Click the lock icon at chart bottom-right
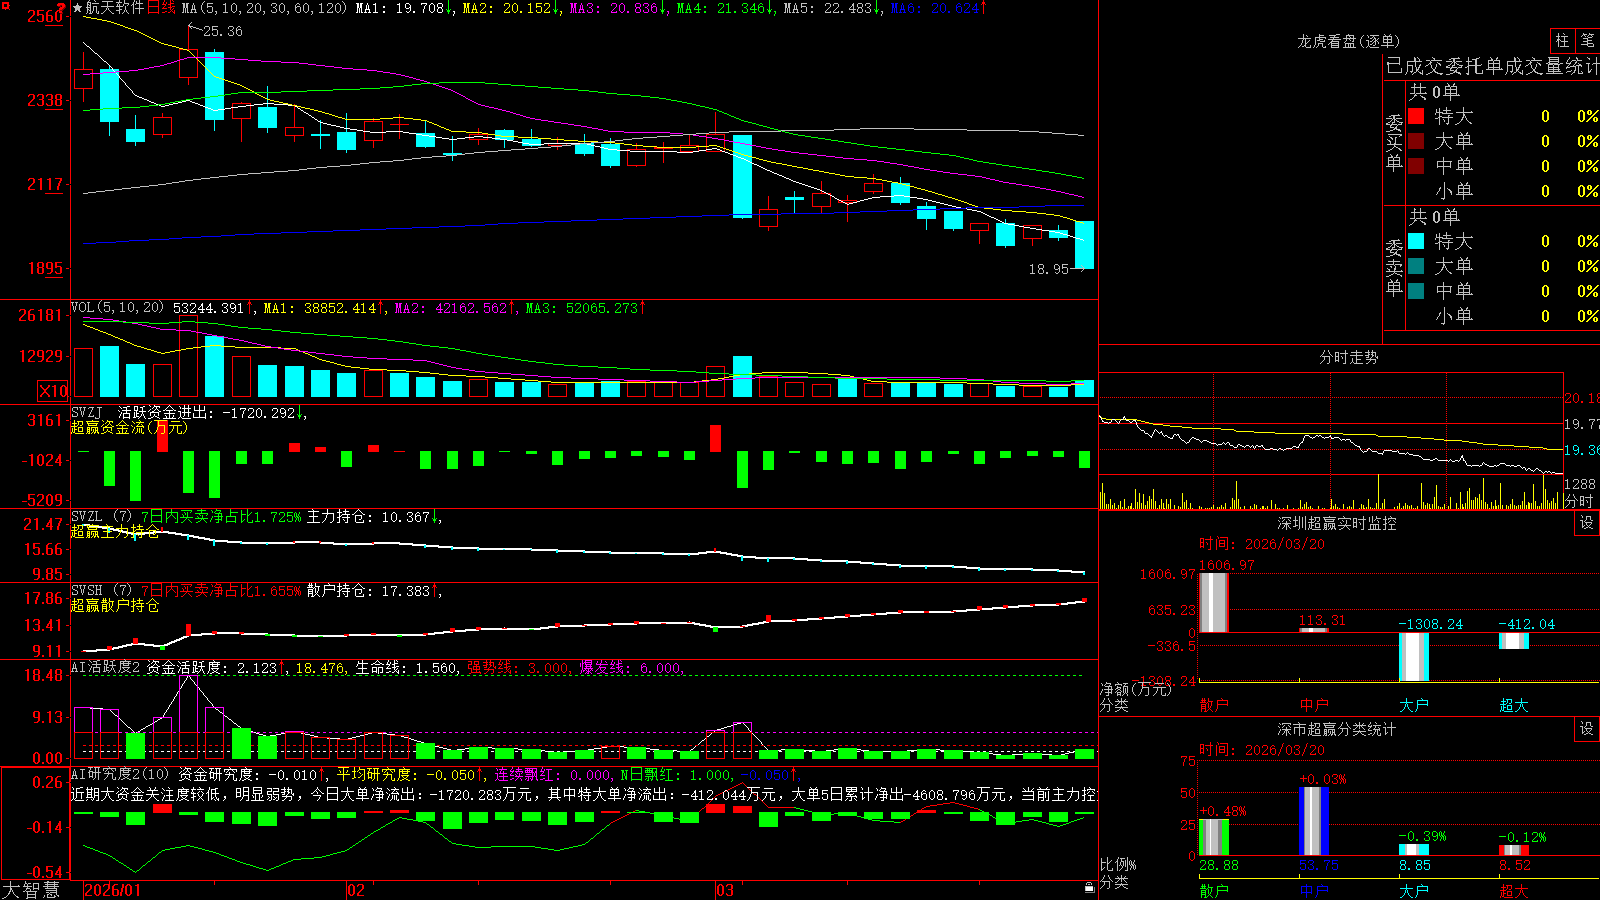1600x900 pixels. (x=1090, y=887)
